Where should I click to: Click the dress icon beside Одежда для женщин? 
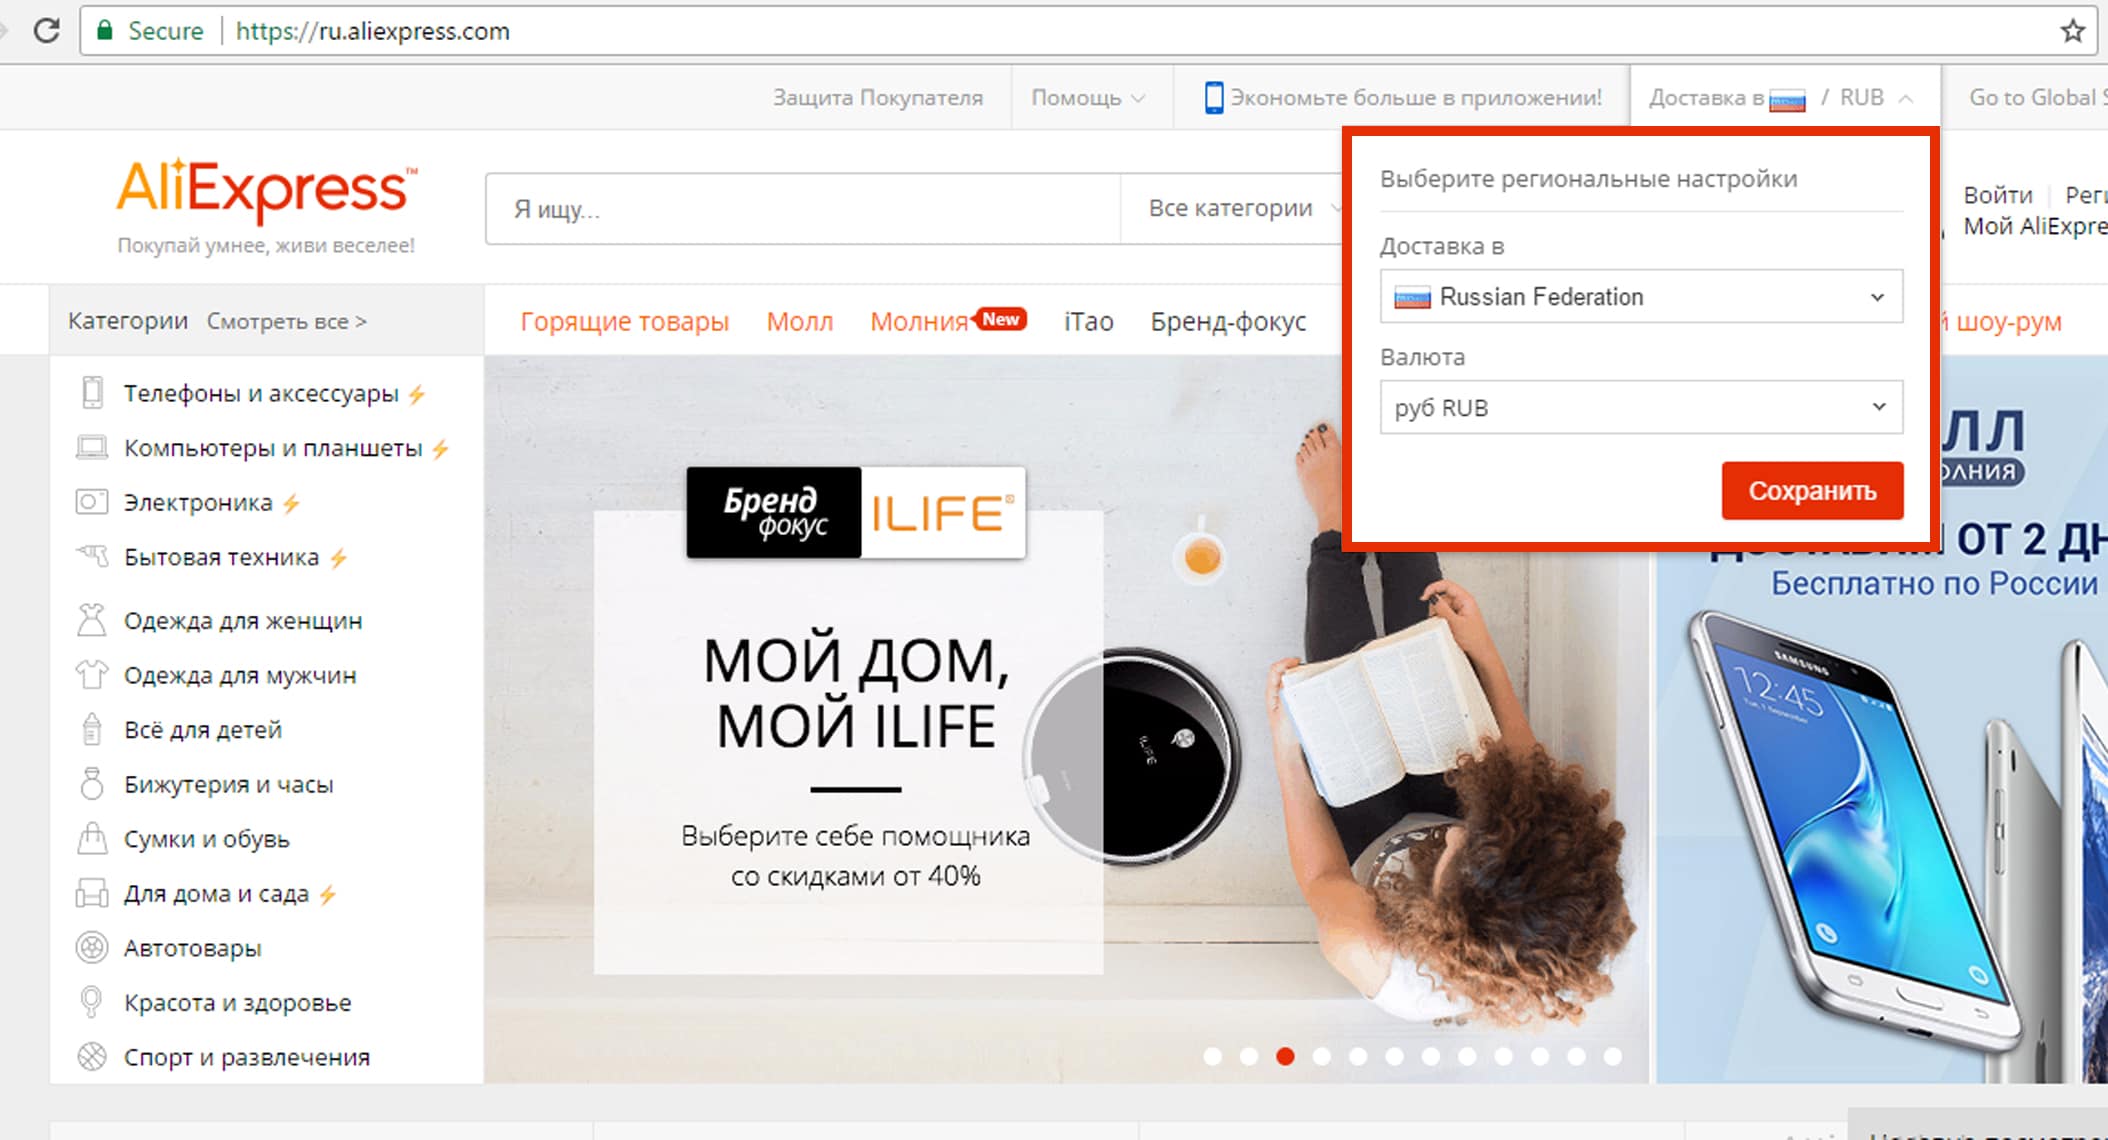click(92, 620)
